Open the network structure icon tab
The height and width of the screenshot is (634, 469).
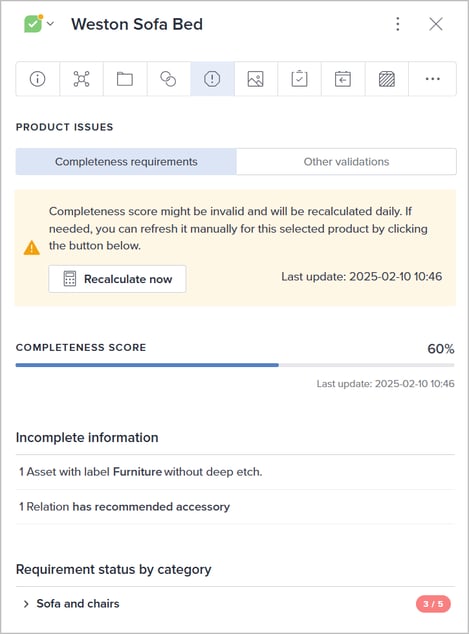[81, 79]
